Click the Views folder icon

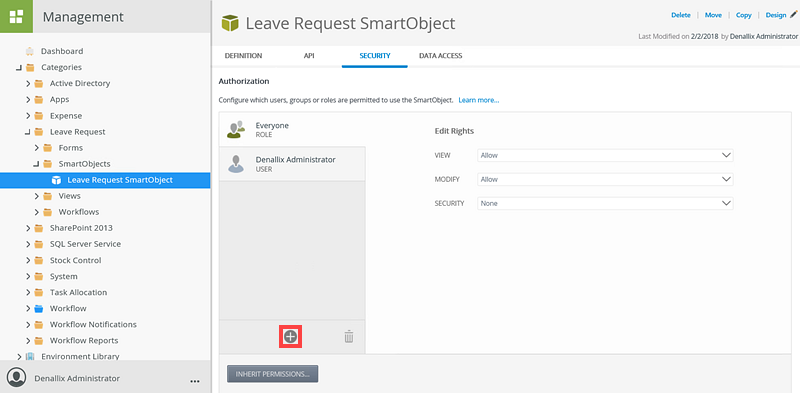[x=47, y=196]
